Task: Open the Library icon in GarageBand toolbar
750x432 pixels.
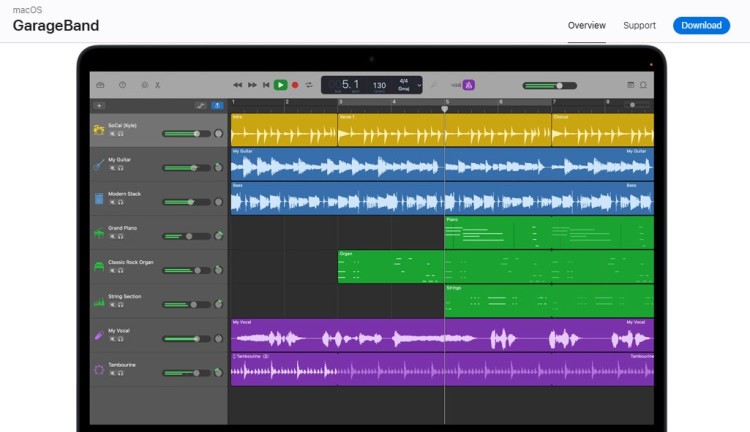Action: pyautogui.click(x=100, y=85)
